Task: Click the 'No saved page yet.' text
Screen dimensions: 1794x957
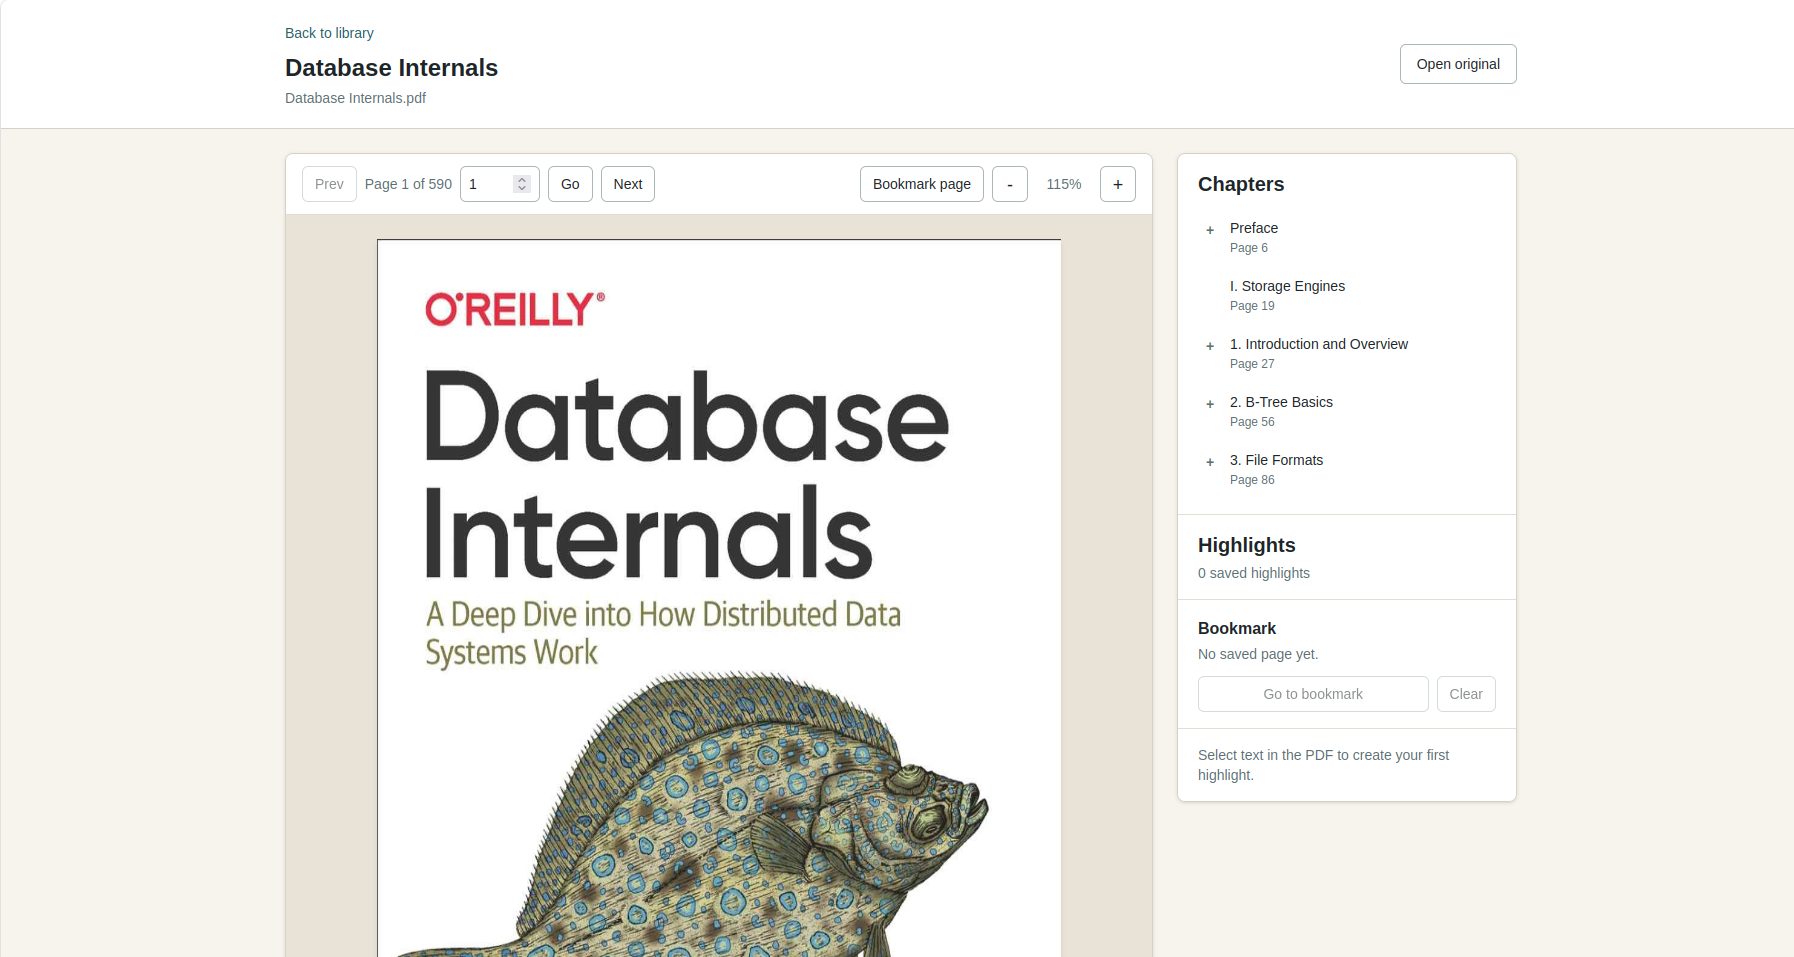Action: point(1258,654)
